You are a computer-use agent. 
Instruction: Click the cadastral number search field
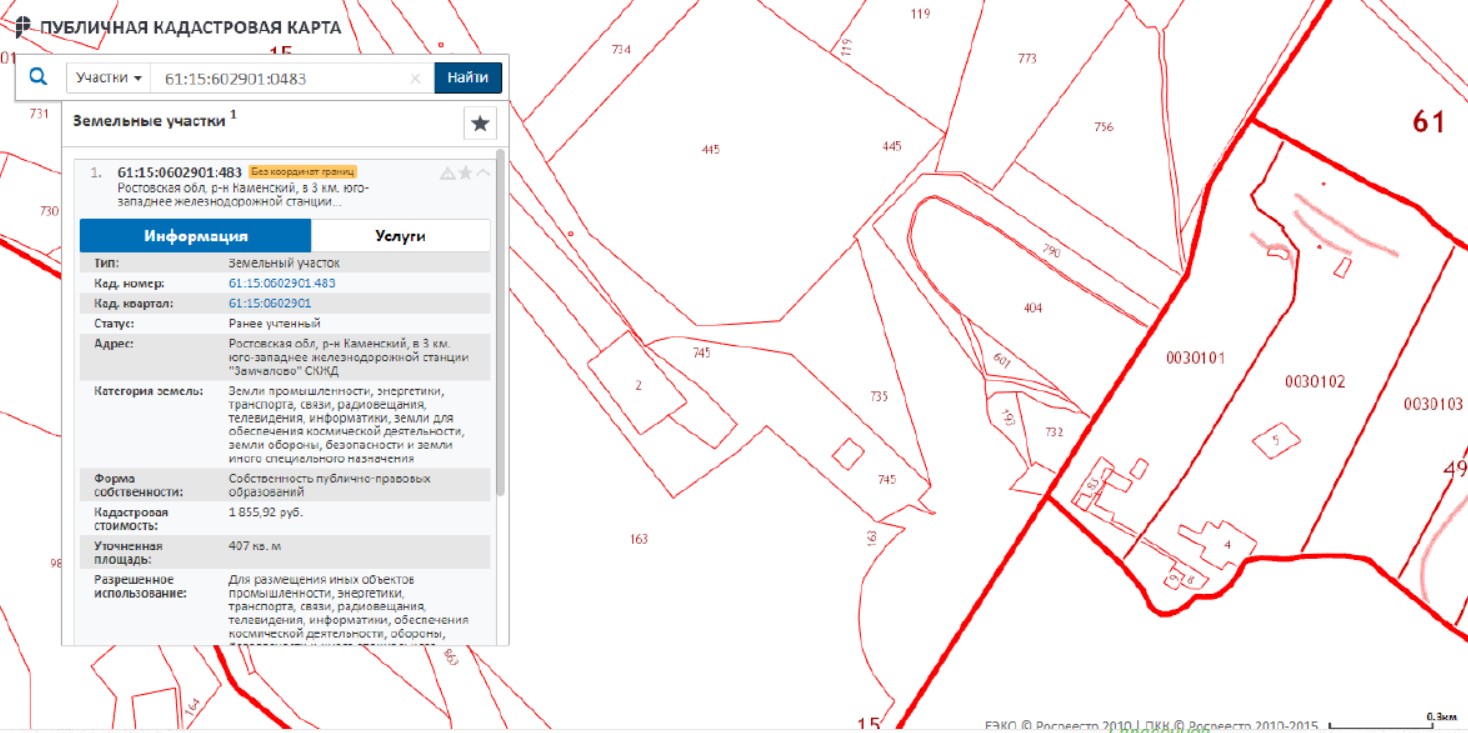280,79
